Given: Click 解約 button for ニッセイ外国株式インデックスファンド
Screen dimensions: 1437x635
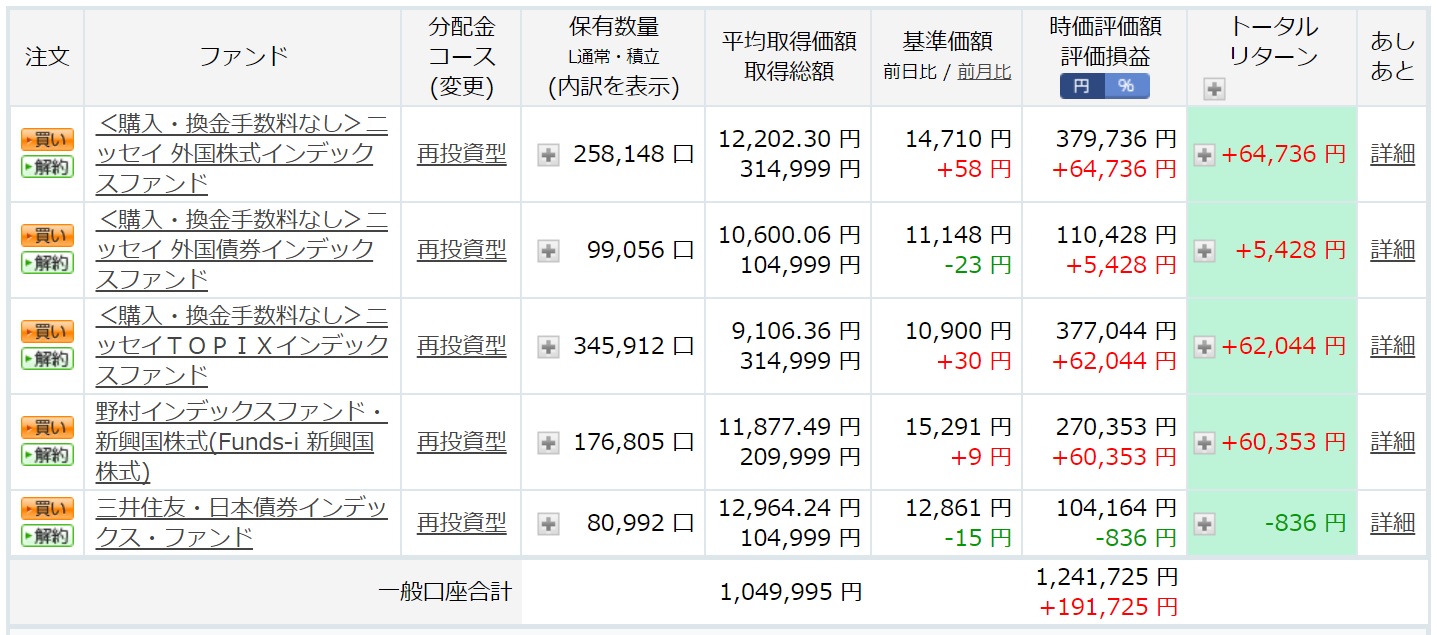Looking at the screenshot, I should pos(47,167).
